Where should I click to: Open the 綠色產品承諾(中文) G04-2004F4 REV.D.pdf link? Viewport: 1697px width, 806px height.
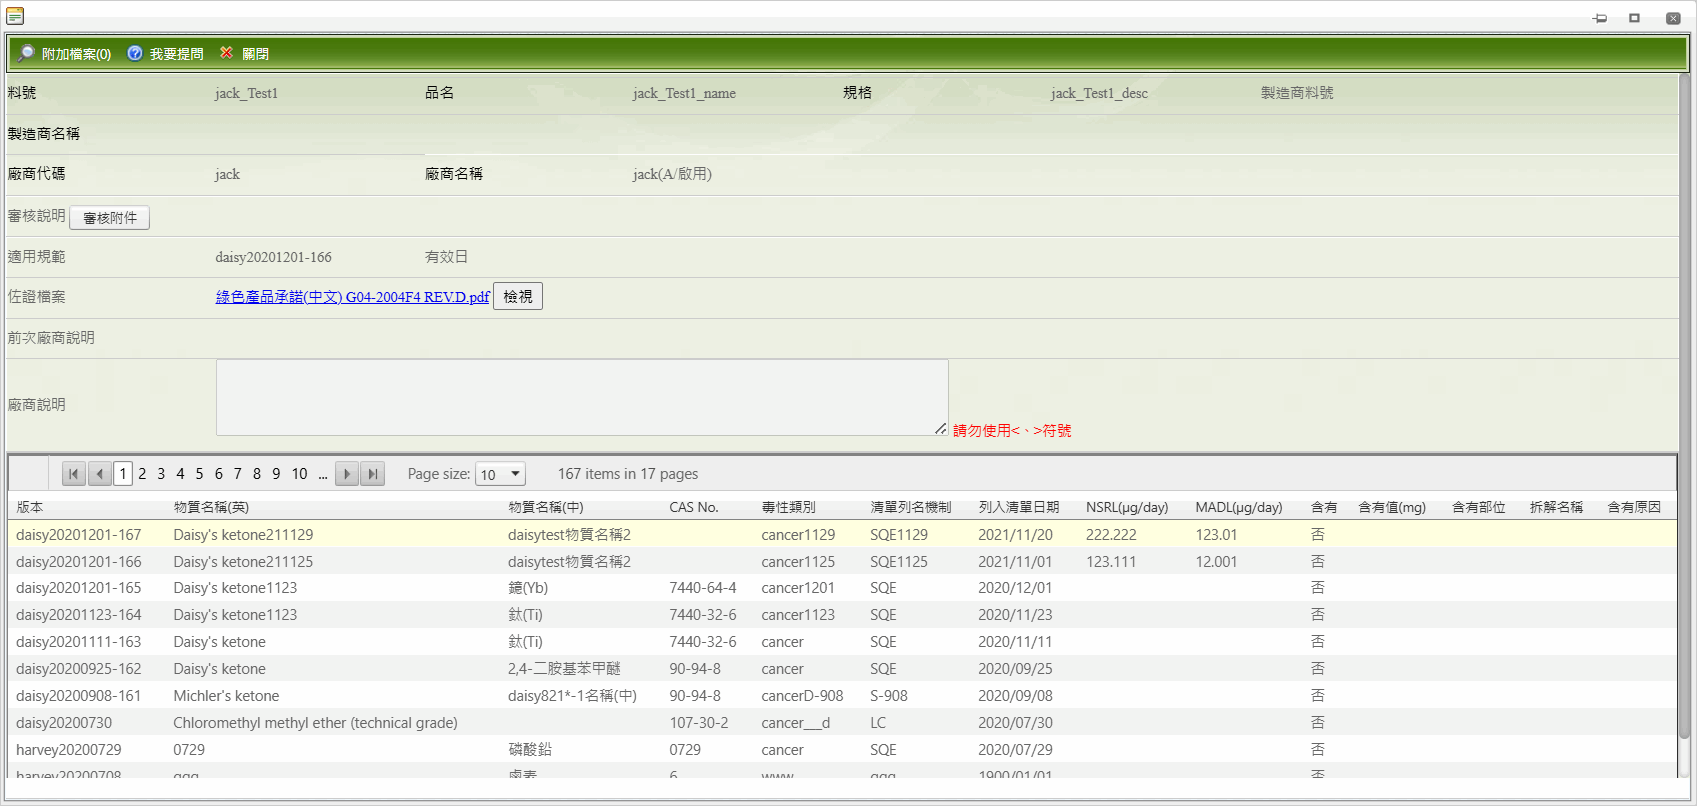352,297
